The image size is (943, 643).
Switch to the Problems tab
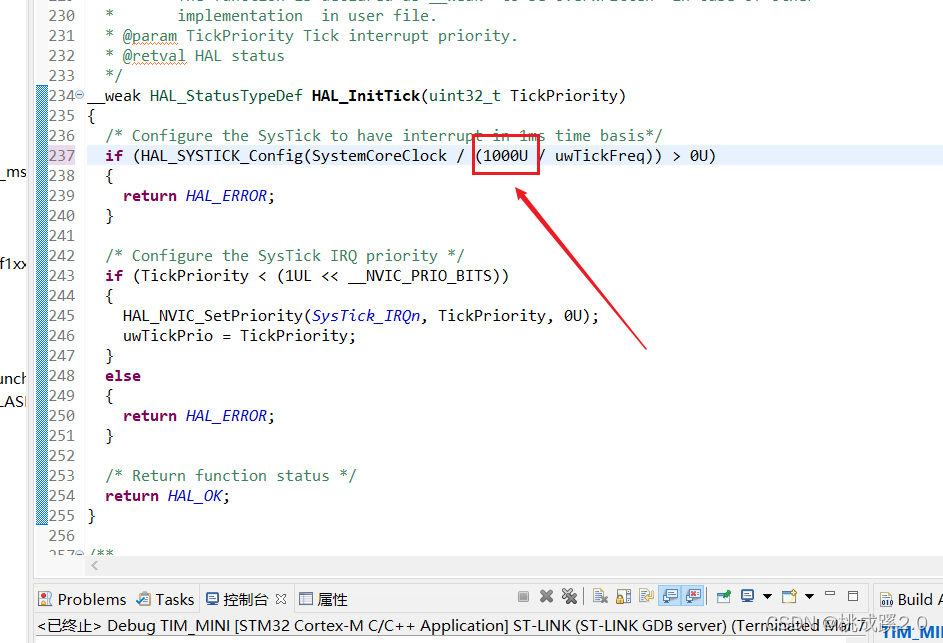tap(82, 599)
